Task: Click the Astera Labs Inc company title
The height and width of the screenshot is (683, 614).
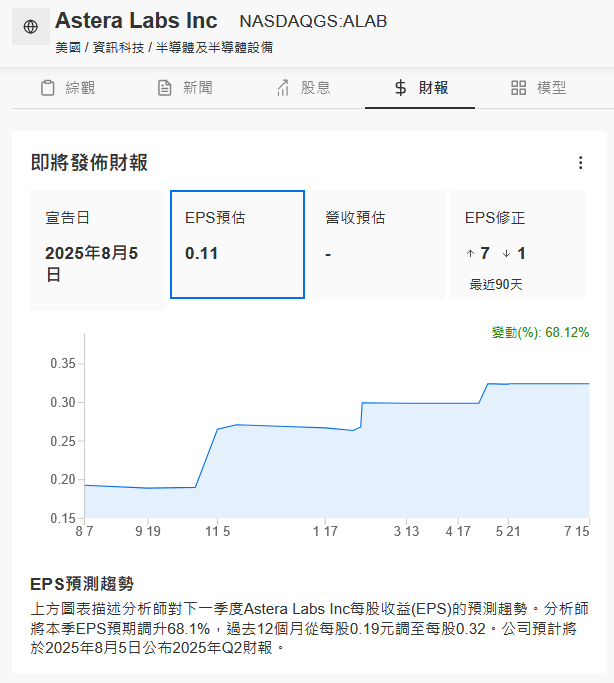Action: 136,20
